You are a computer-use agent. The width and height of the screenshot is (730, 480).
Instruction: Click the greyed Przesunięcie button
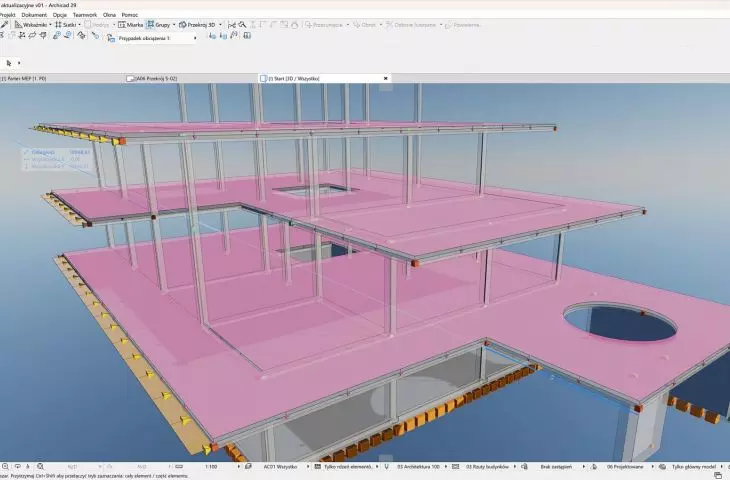point(324,25)
